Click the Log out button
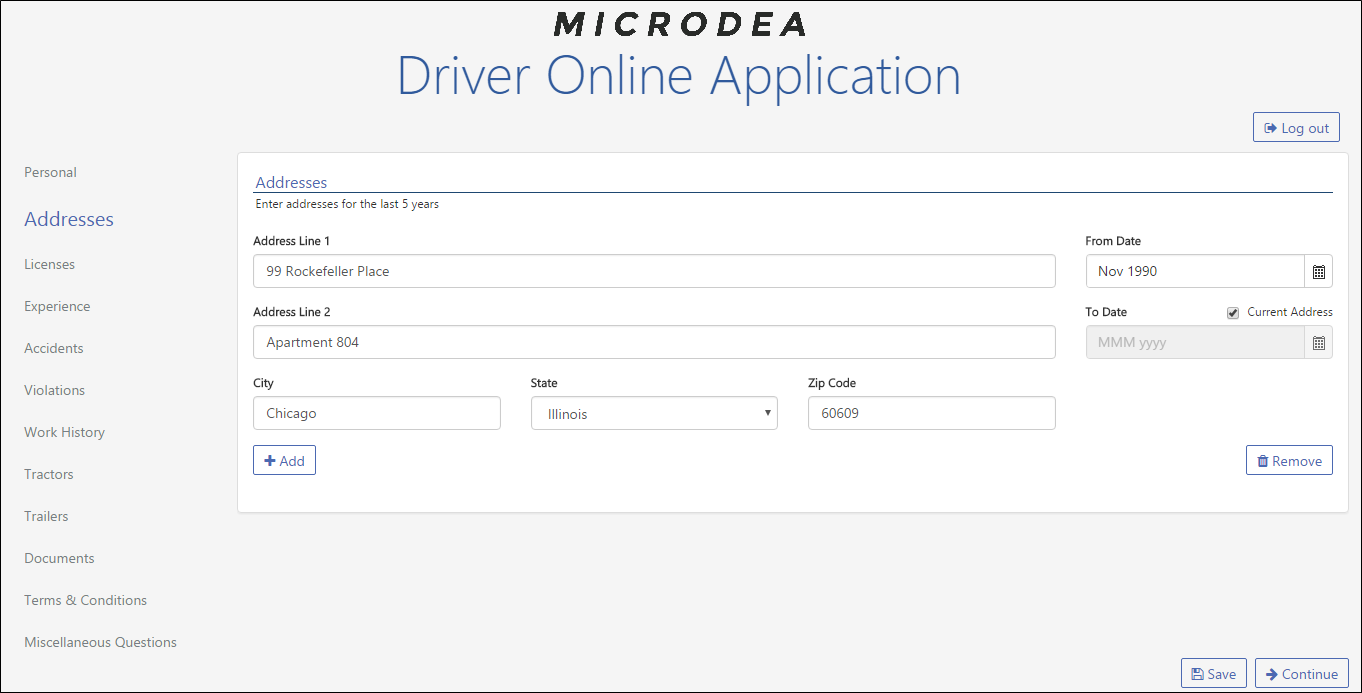The image size is (1362, 693). (x=1296, y=127)
